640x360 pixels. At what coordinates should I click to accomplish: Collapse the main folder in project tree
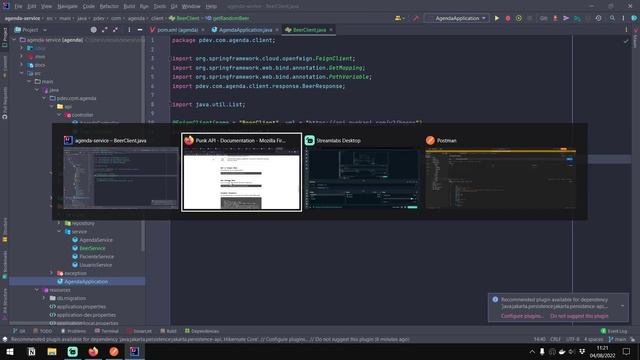[x=29, y=81]
